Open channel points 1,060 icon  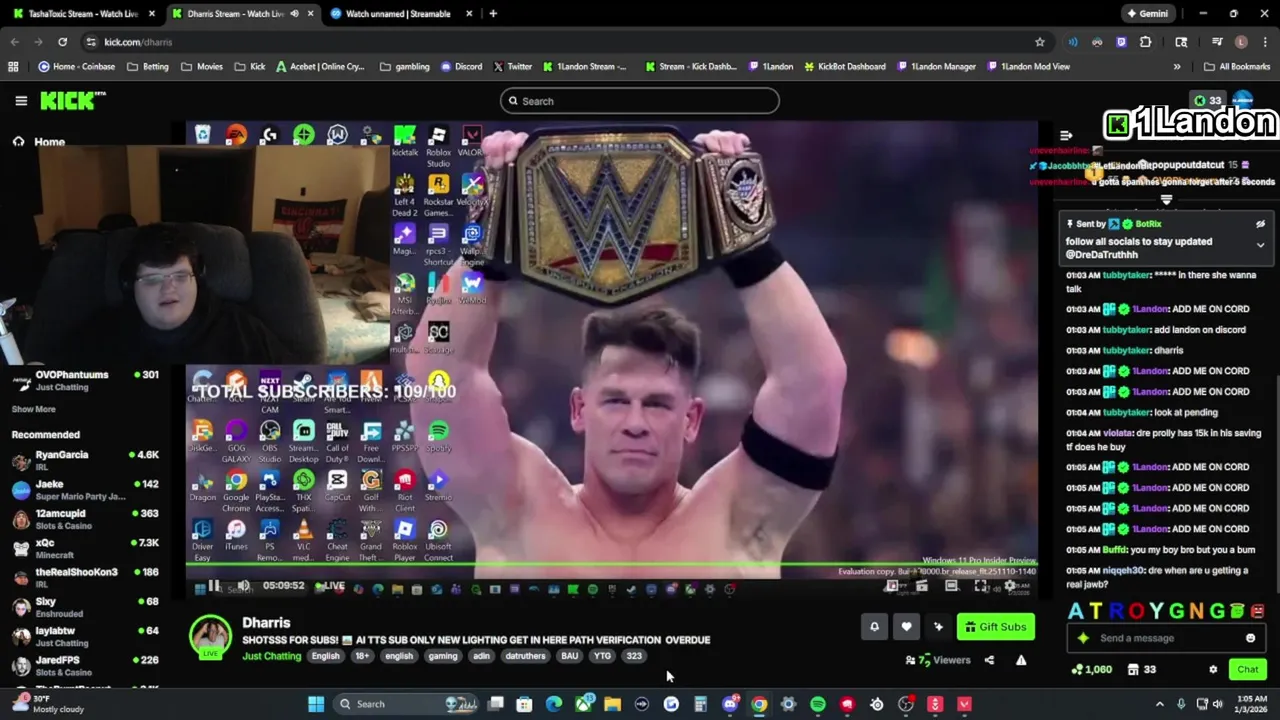[x=1092, y=669]
